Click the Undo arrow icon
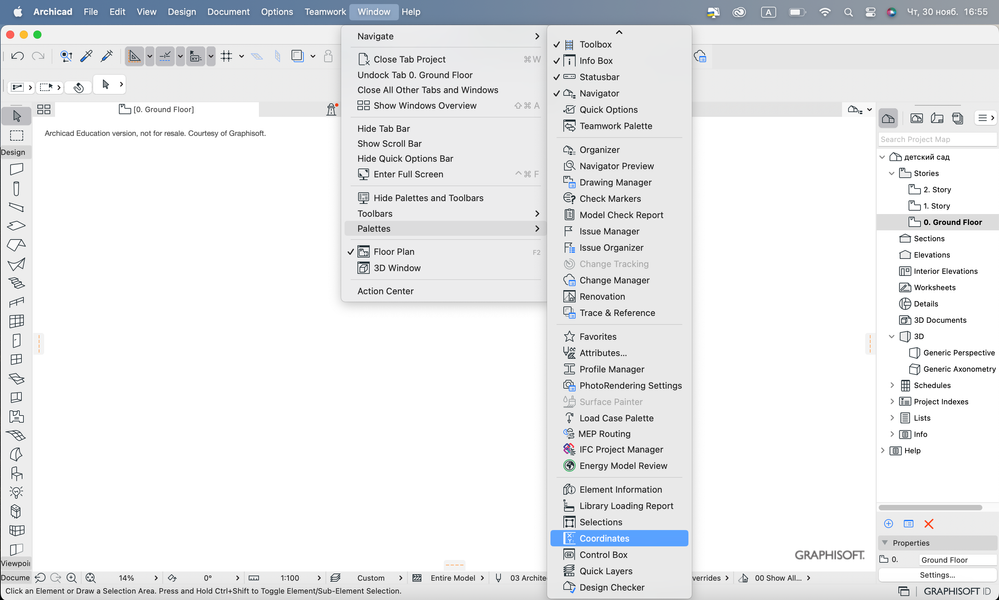Viewport: 999px width, 600px height. [x=18, y=56]
